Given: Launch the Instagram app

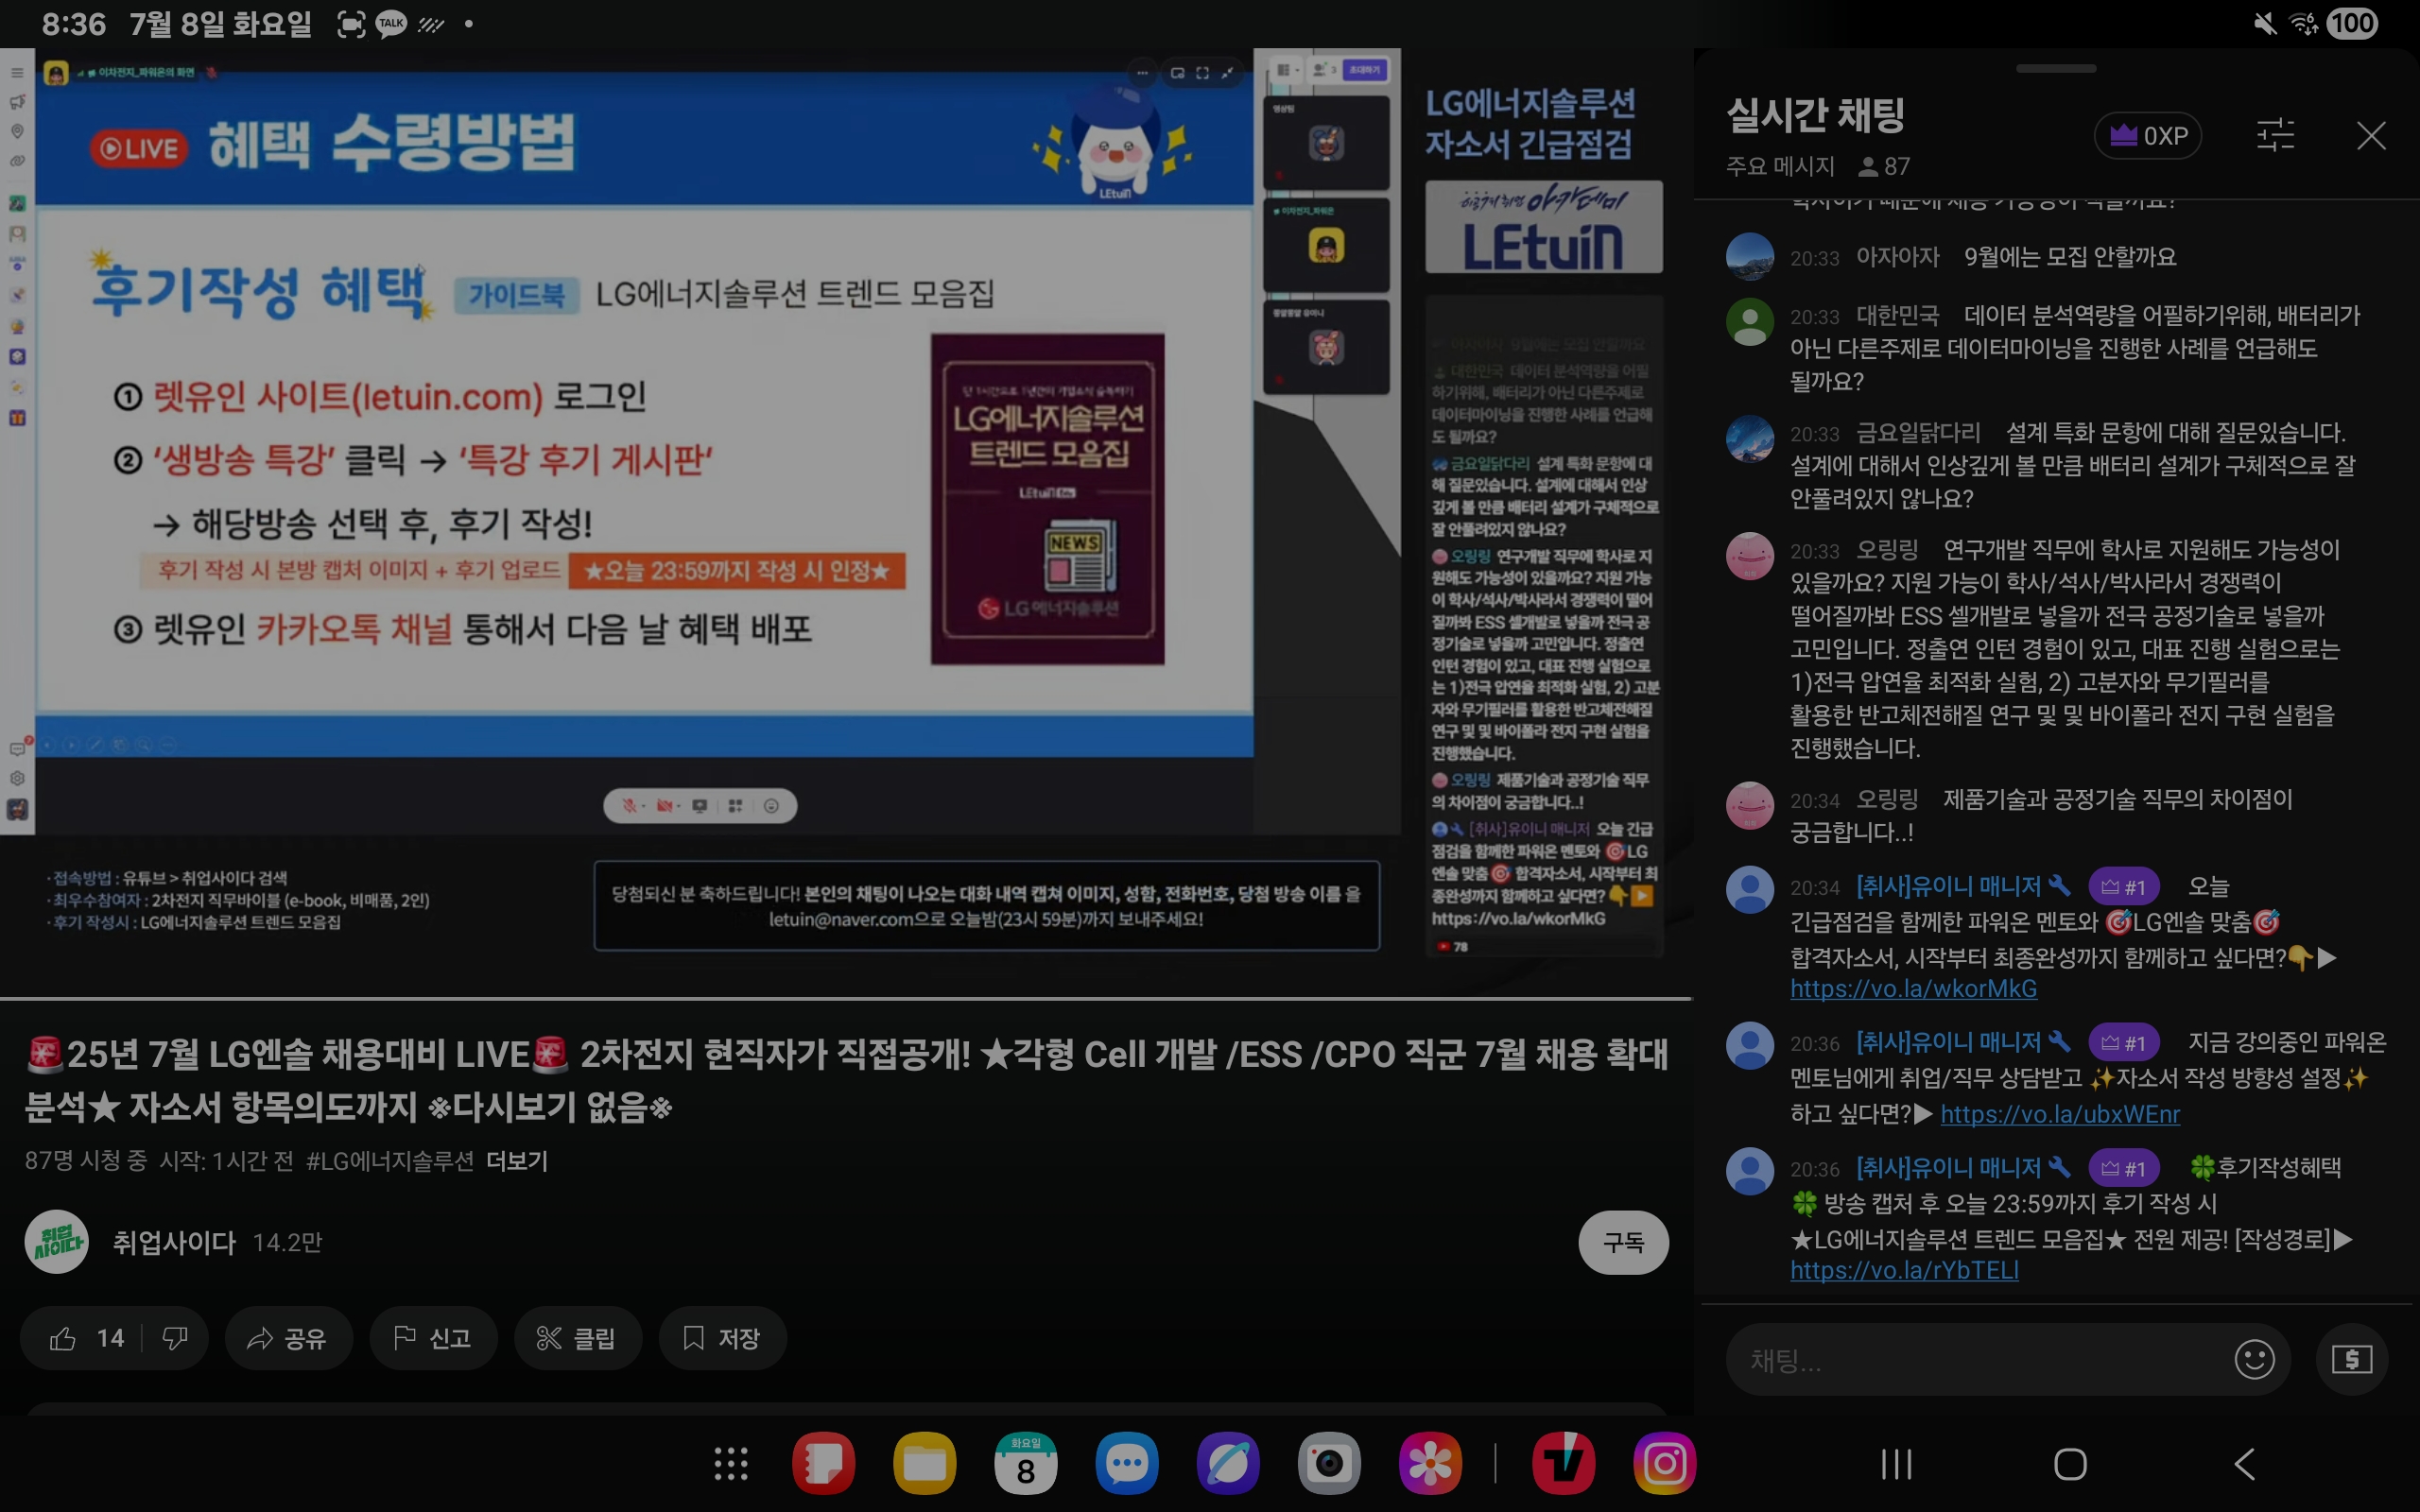Looking at the screenshot, I should coord(1664,1463).
